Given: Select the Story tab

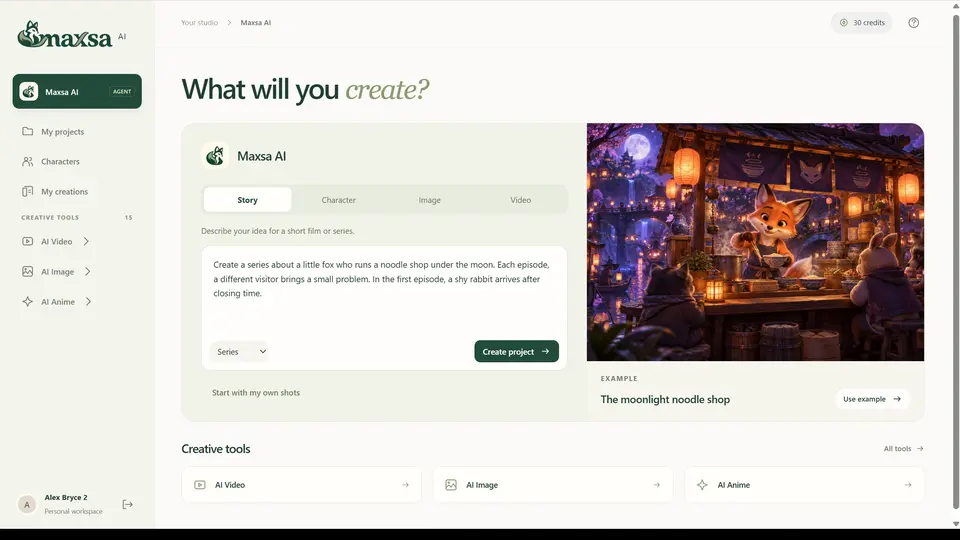Looking at the screenshot, I should tap(247, 200).
